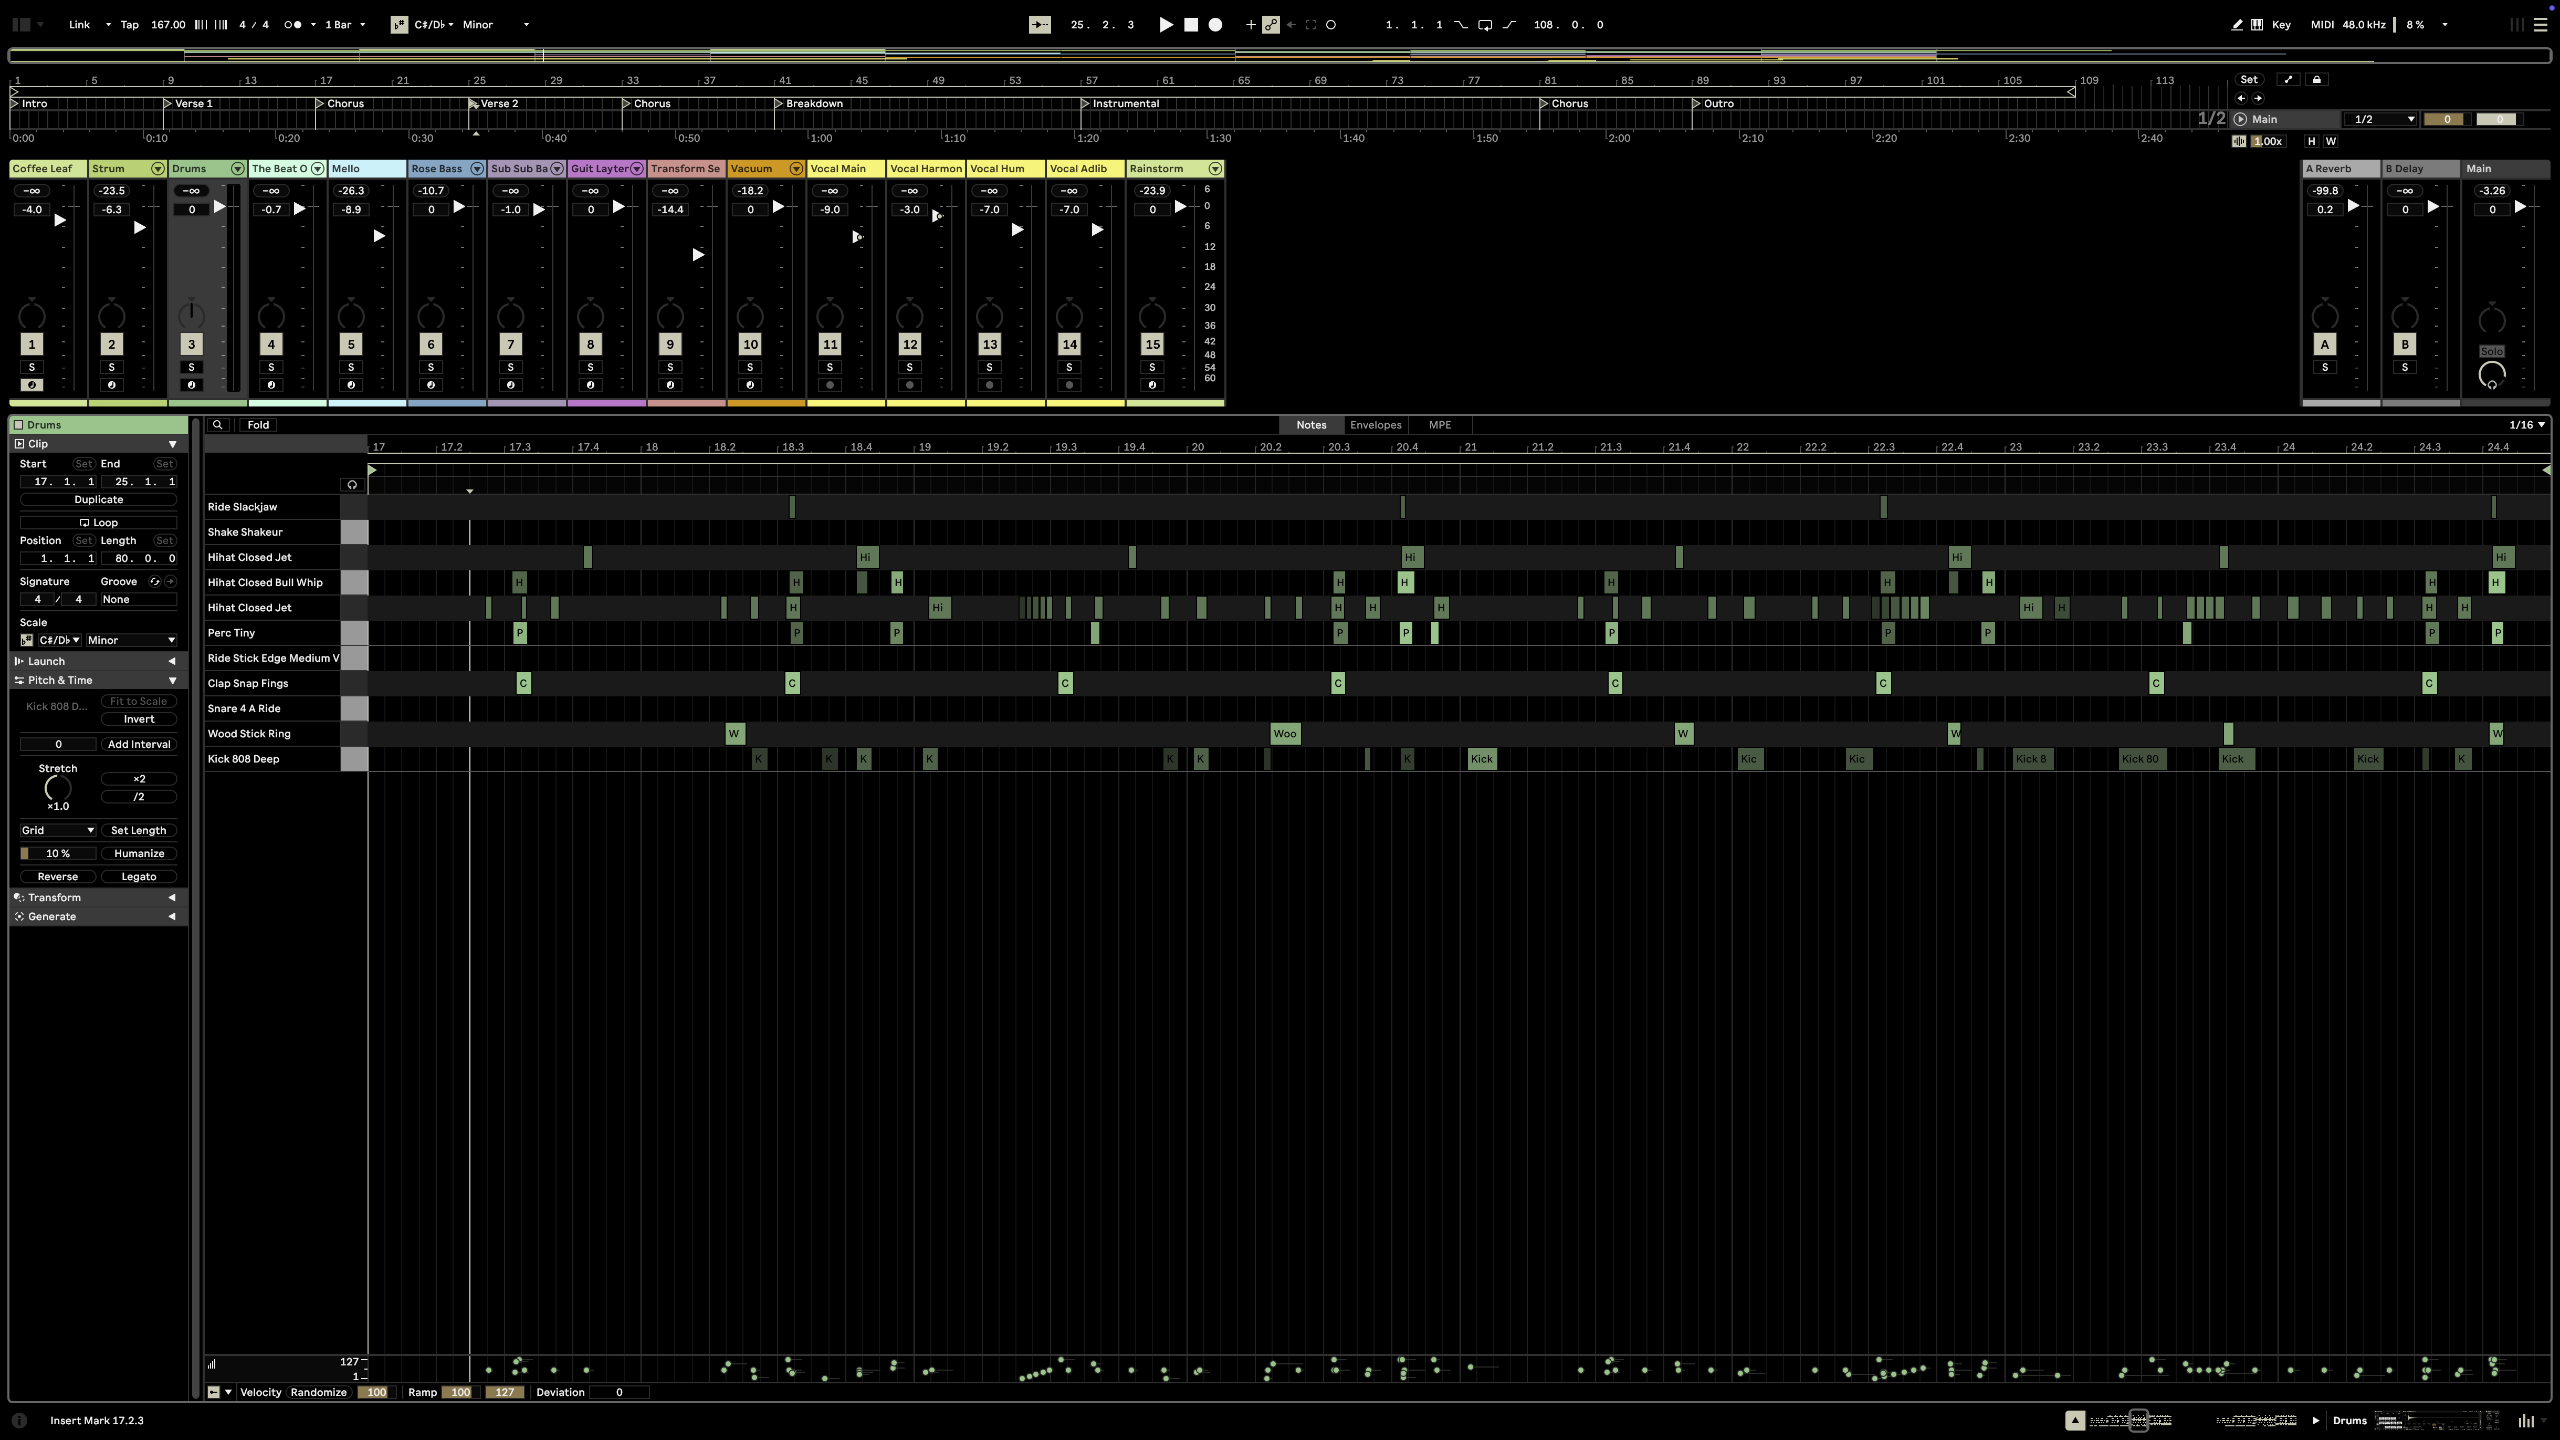Click the Stretch knob
2560x1440 pixels.
57,789
